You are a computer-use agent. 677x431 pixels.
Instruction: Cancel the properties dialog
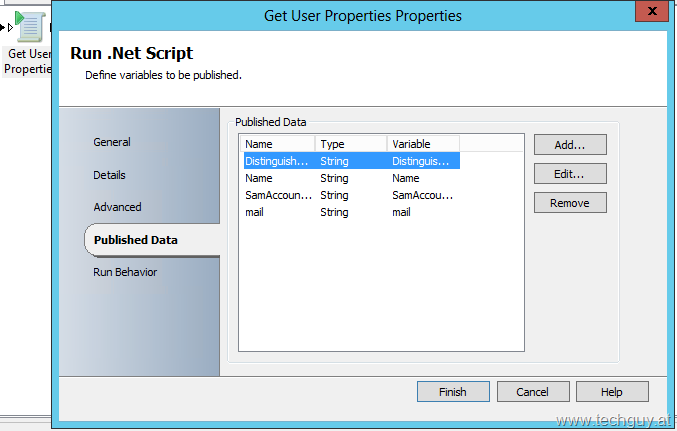(x=533, y=392)
